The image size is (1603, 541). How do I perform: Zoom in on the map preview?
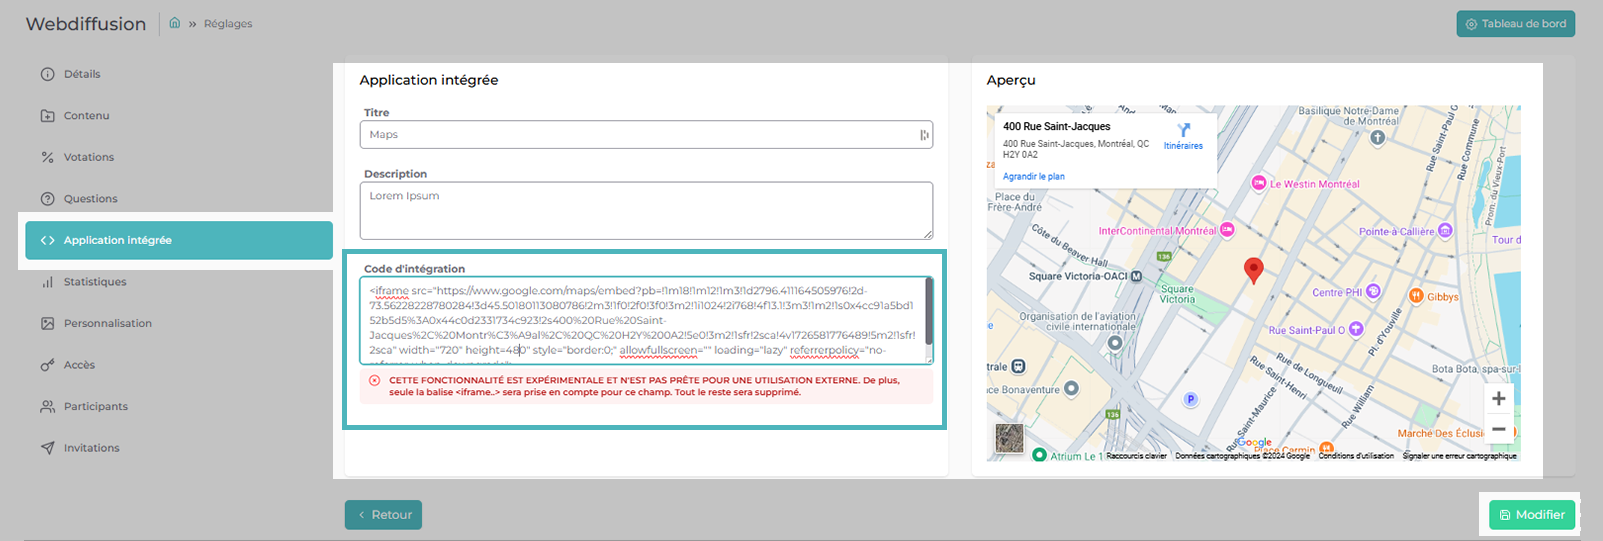coord(1499,399)
